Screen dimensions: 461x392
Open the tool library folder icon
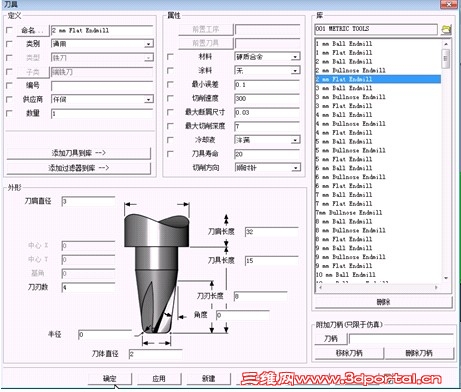coord(446,29)
